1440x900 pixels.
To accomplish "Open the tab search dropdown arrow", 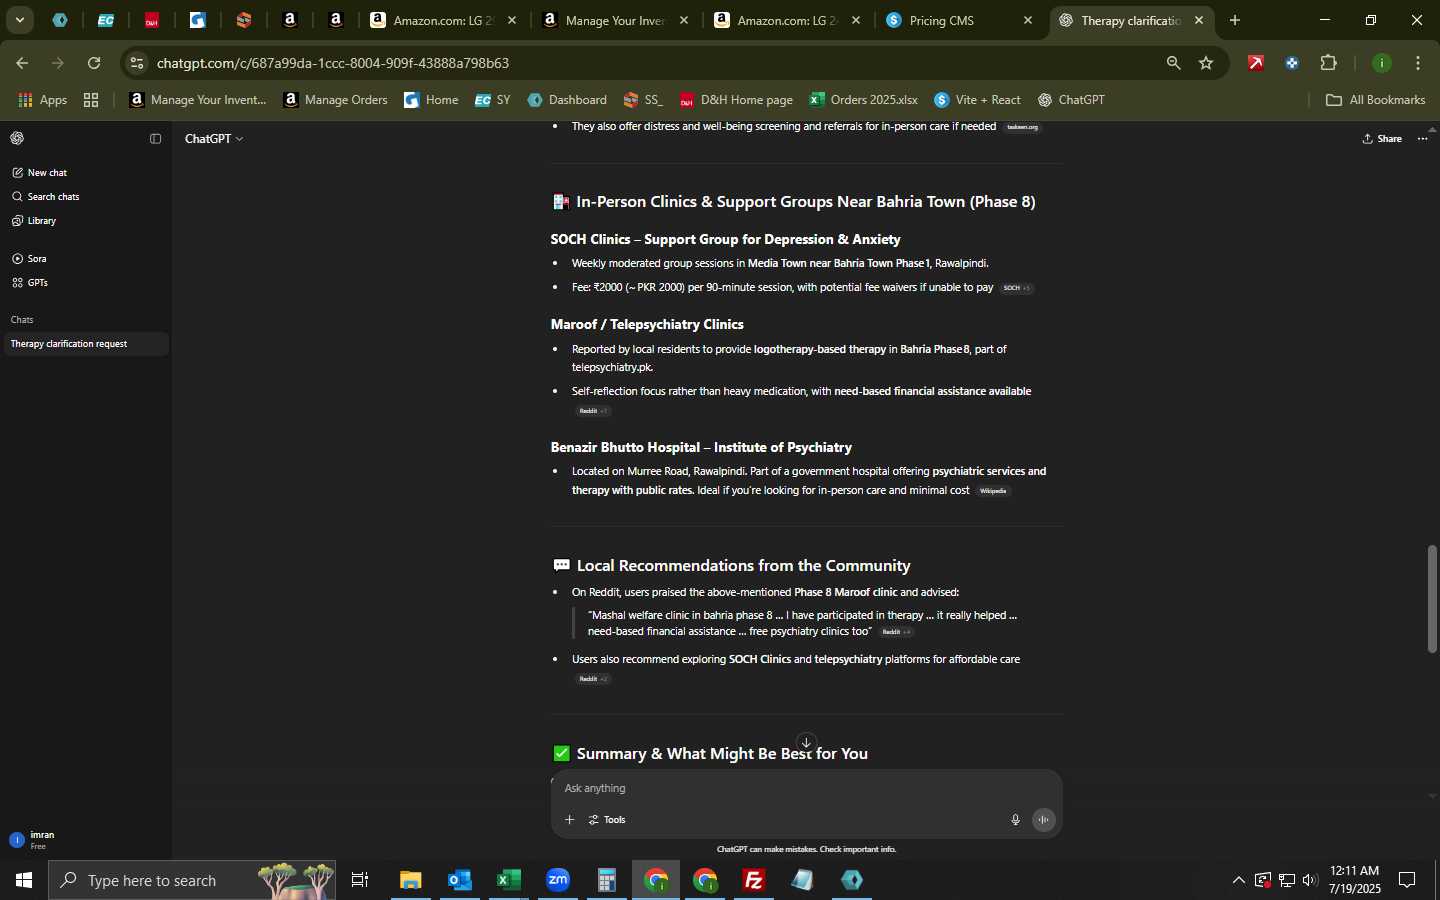I will (x=19, y=20).
